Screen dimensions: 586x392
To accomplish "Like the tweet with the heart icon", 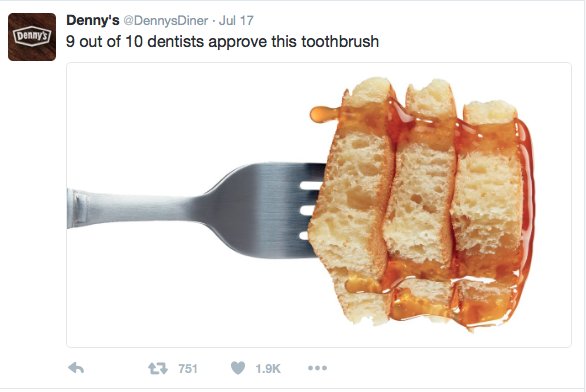I will 238,368.
